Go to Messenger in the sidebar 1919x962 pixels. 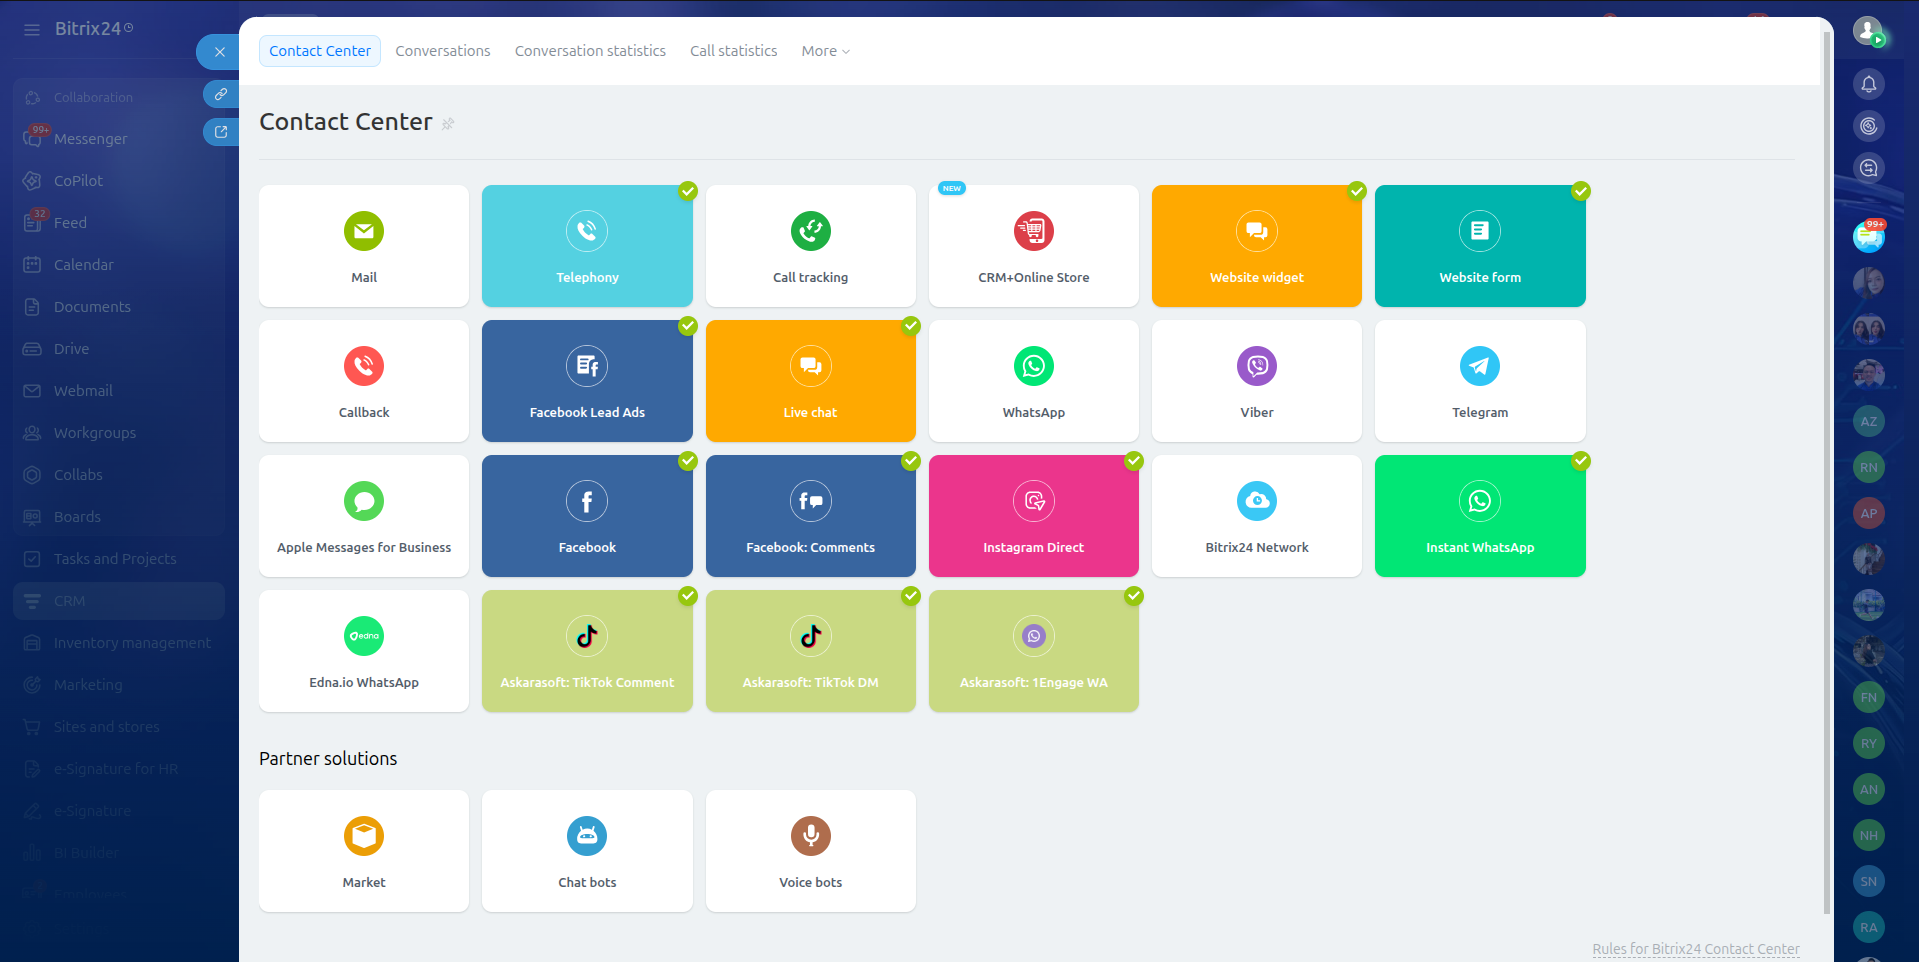[x=119, y=139]
